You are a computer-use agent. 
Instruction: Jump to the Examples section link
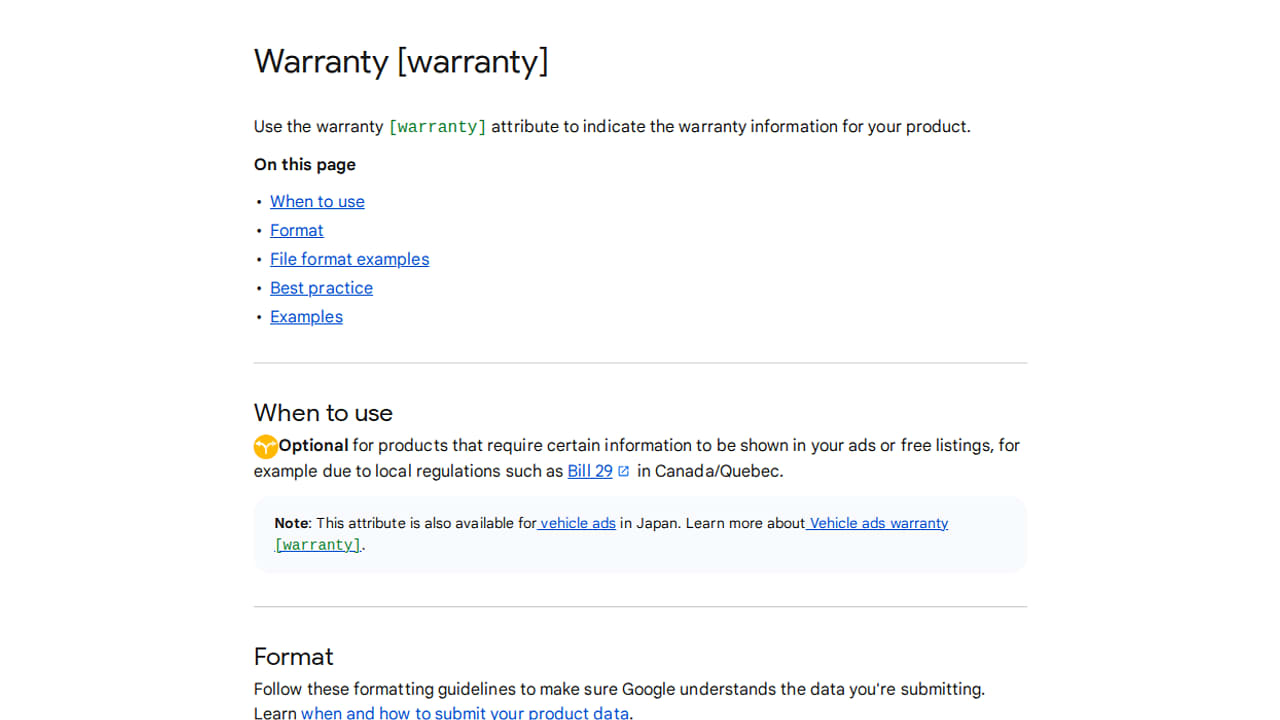pos(306,317)
